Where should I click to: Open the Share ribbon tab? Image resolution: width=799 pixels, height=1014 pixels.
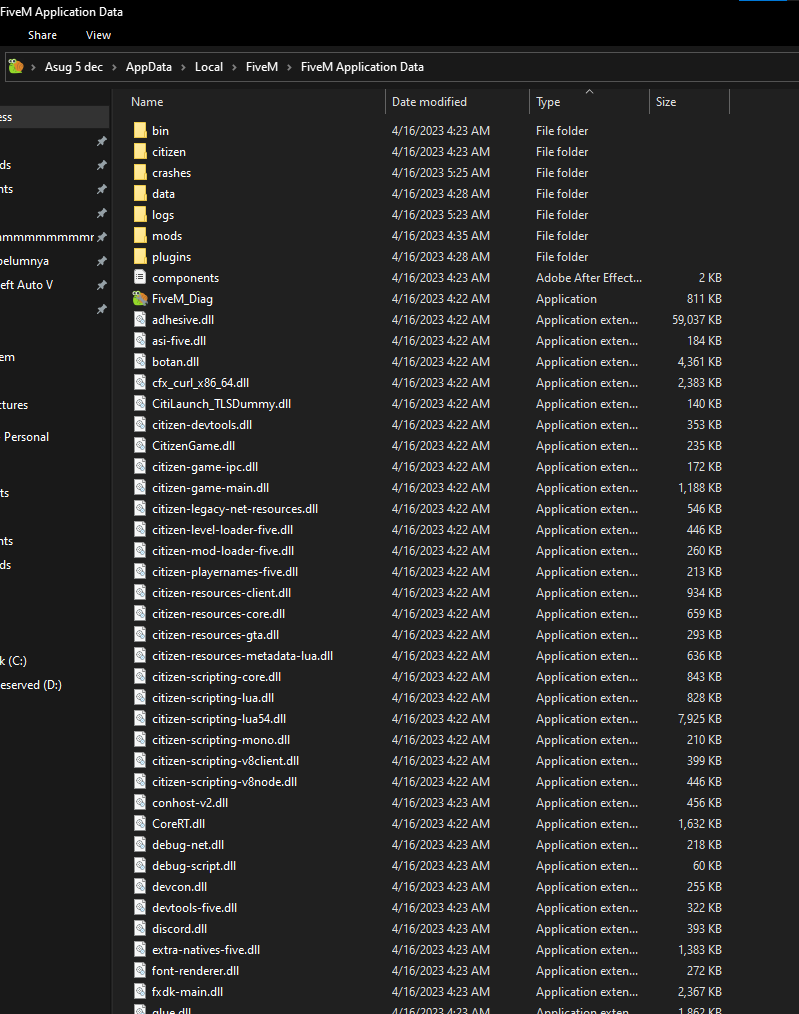click(x=42, y=35)
